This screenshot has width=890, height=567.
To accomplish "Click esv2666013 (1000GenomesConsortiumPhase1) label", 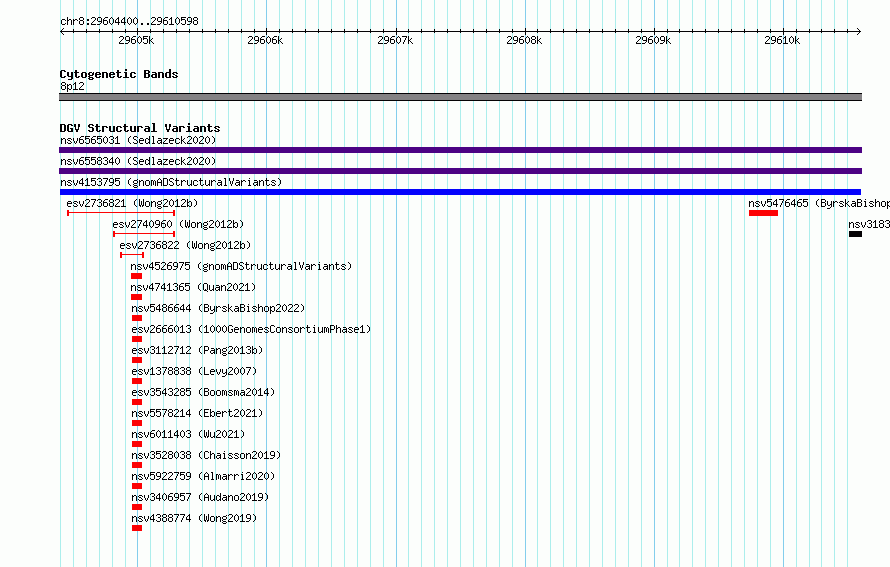I will (251, 329).
